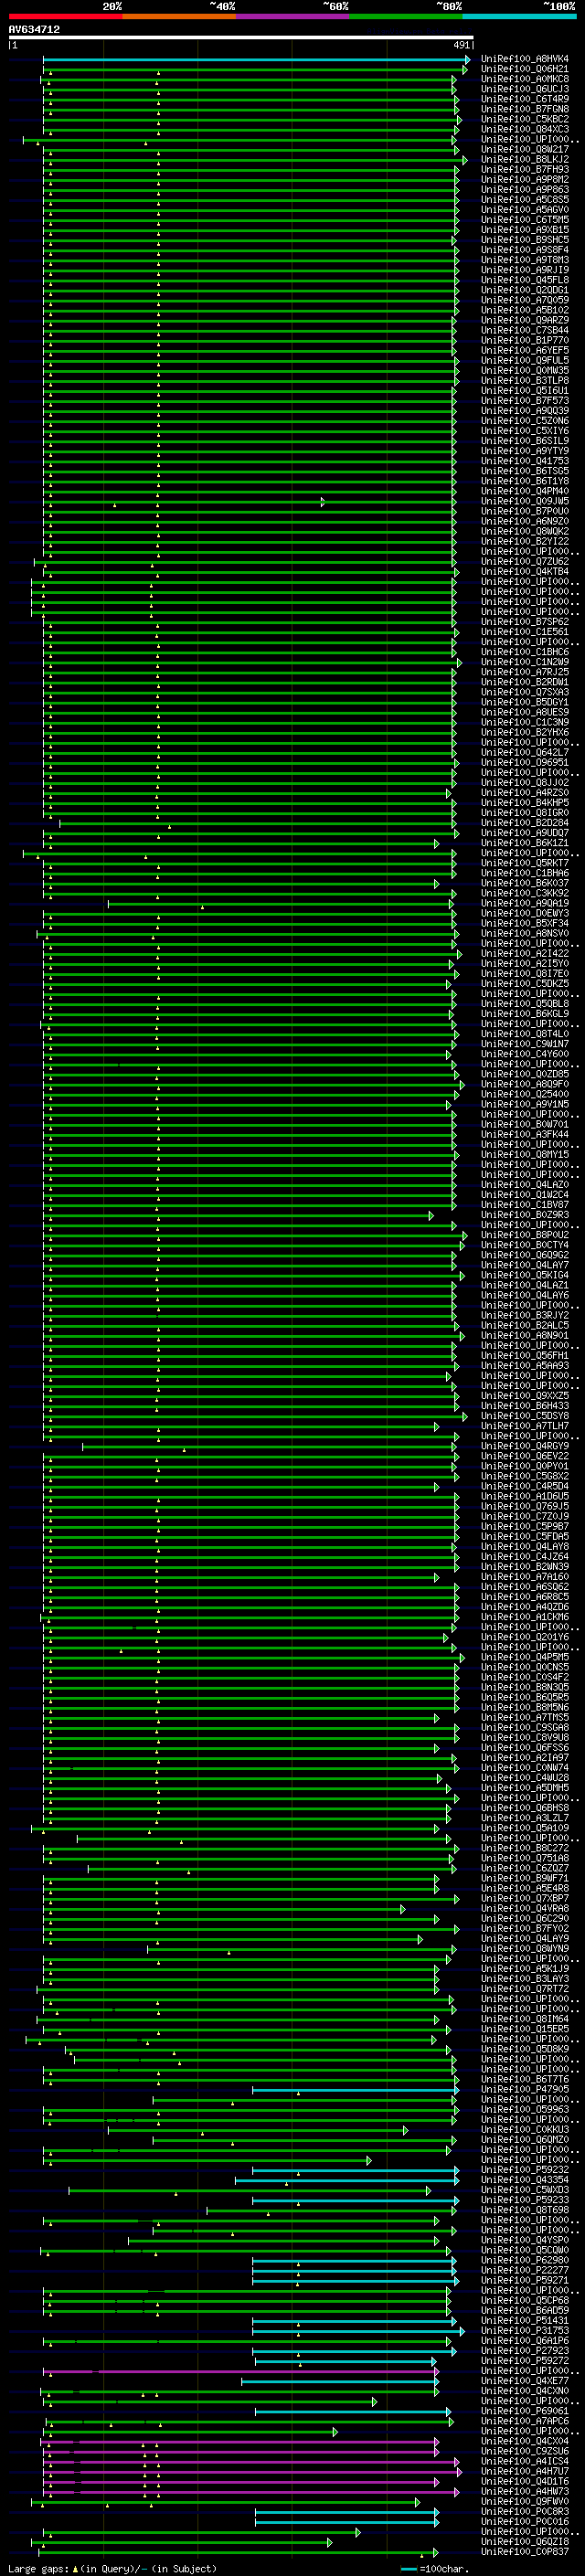Select label UniRef100_Q43354
The height and width of the screenshot is (2576, 585).
[524, 2179]
